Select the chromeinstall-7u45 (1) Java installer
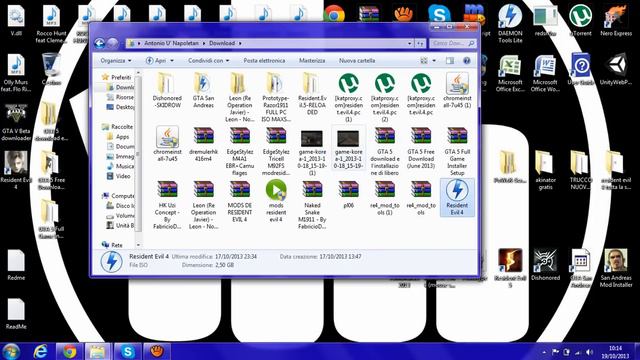 (x=457, y=91)
